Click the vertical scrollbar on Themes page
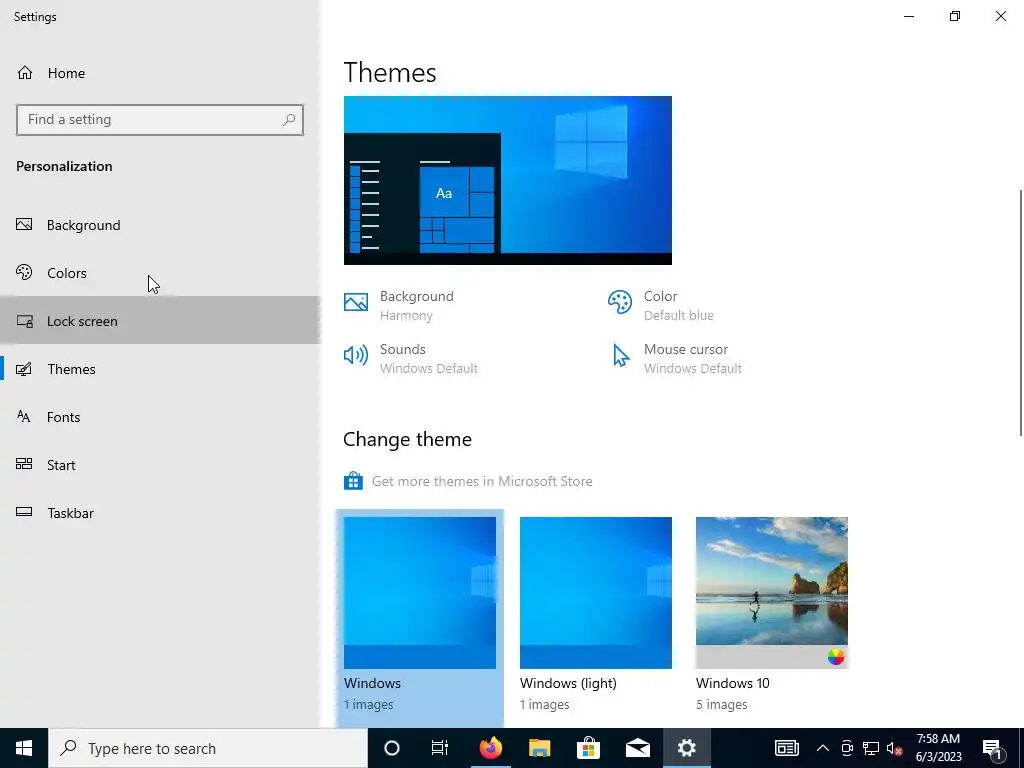 pos(1020,312)
